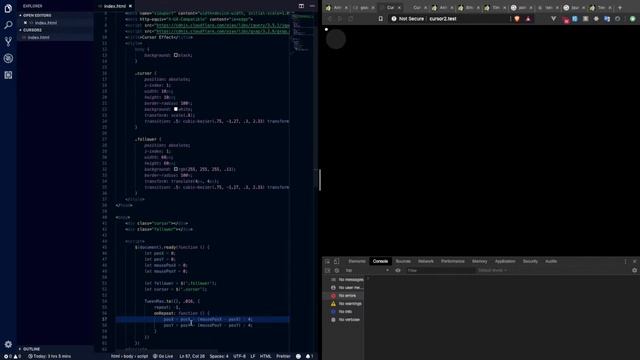Toggle the DevTools inspect element tool
This screenshot has width=640, height=360.
[x=327, y=261]
